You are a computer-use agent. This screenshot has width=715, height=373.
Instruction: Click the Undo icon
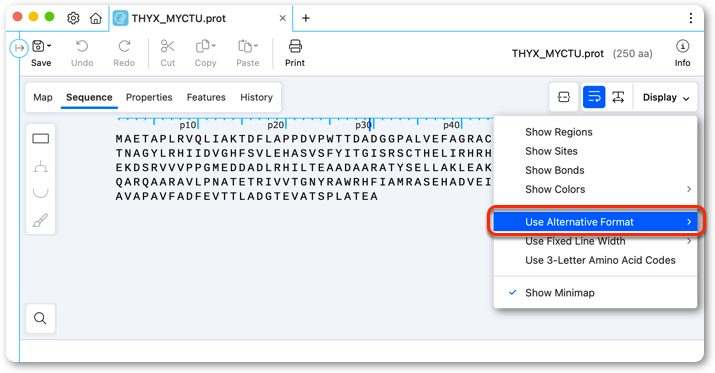click(x=82, y=47)
